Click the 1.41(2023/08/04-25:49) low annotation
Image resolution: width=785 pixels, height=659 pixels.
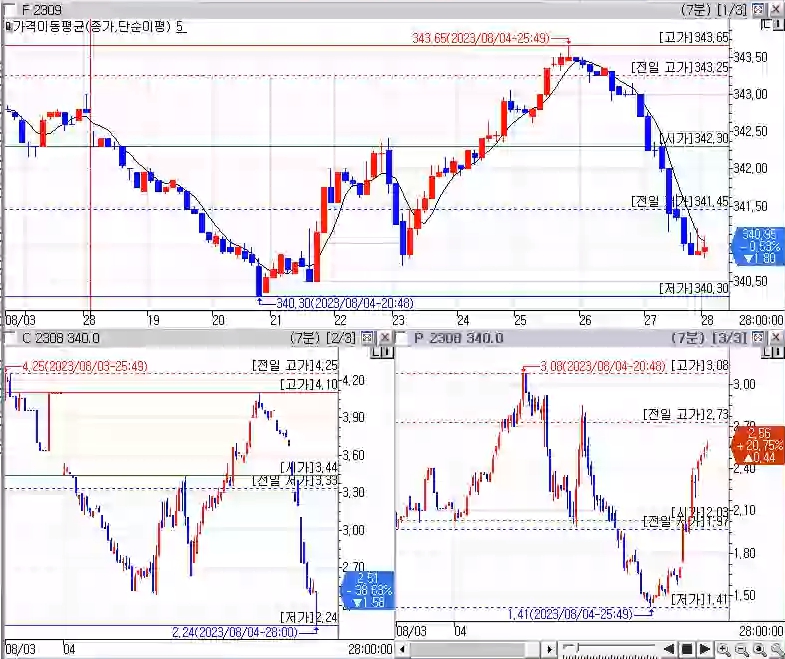coord(570,614)
